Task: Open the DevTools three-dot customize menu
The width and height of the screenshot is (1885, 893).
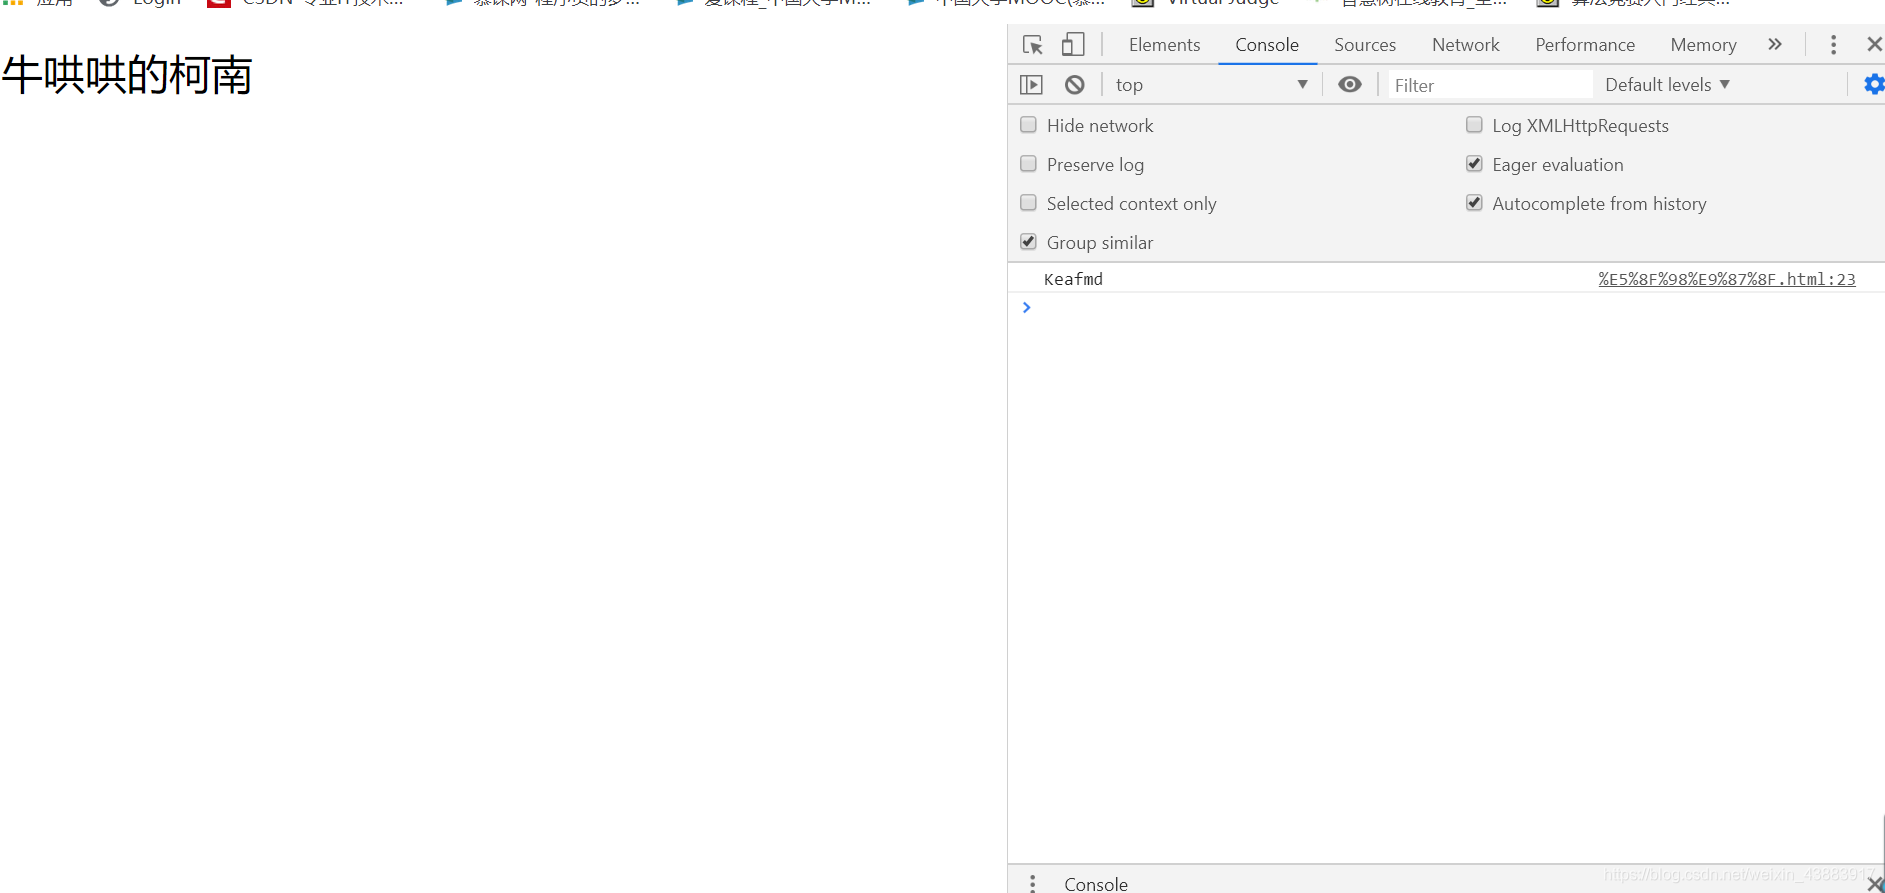Action: click(x=1833, y=45)
